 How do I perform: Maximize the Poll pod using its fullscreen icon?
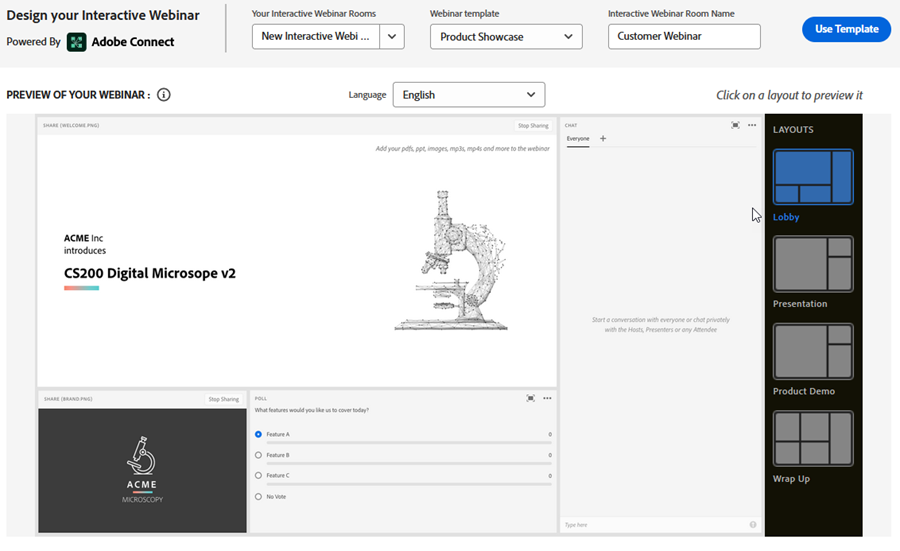pyautogui.click(x=530, y=398)
